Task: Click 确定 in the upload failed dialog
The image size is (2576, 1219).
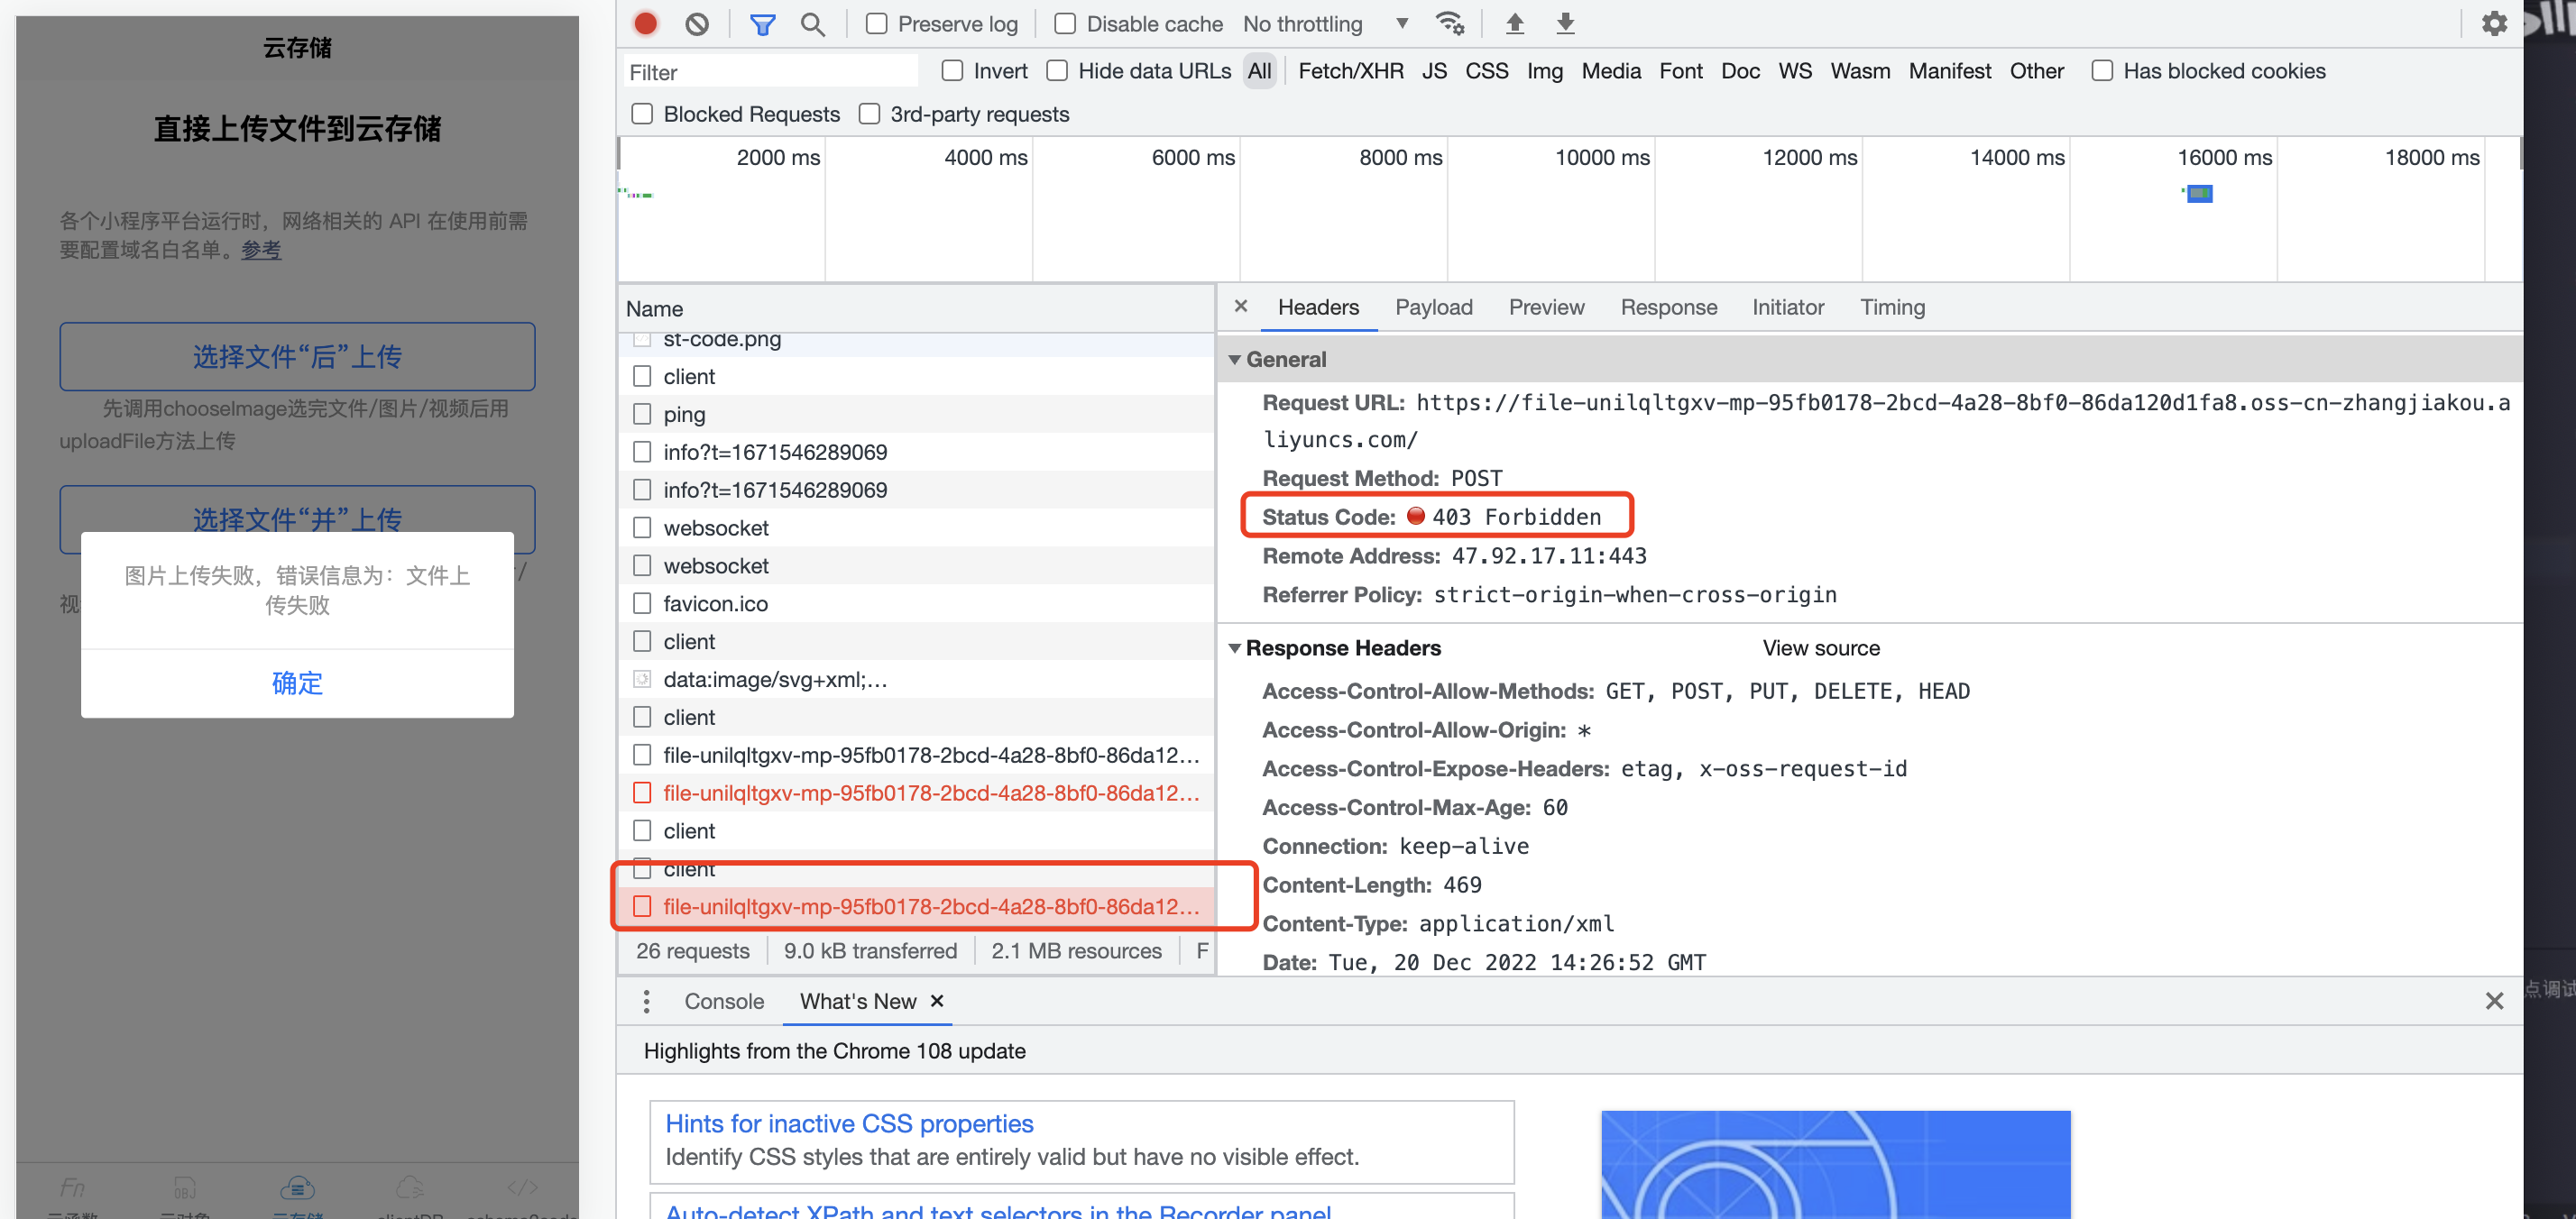Action: (297, 683)
